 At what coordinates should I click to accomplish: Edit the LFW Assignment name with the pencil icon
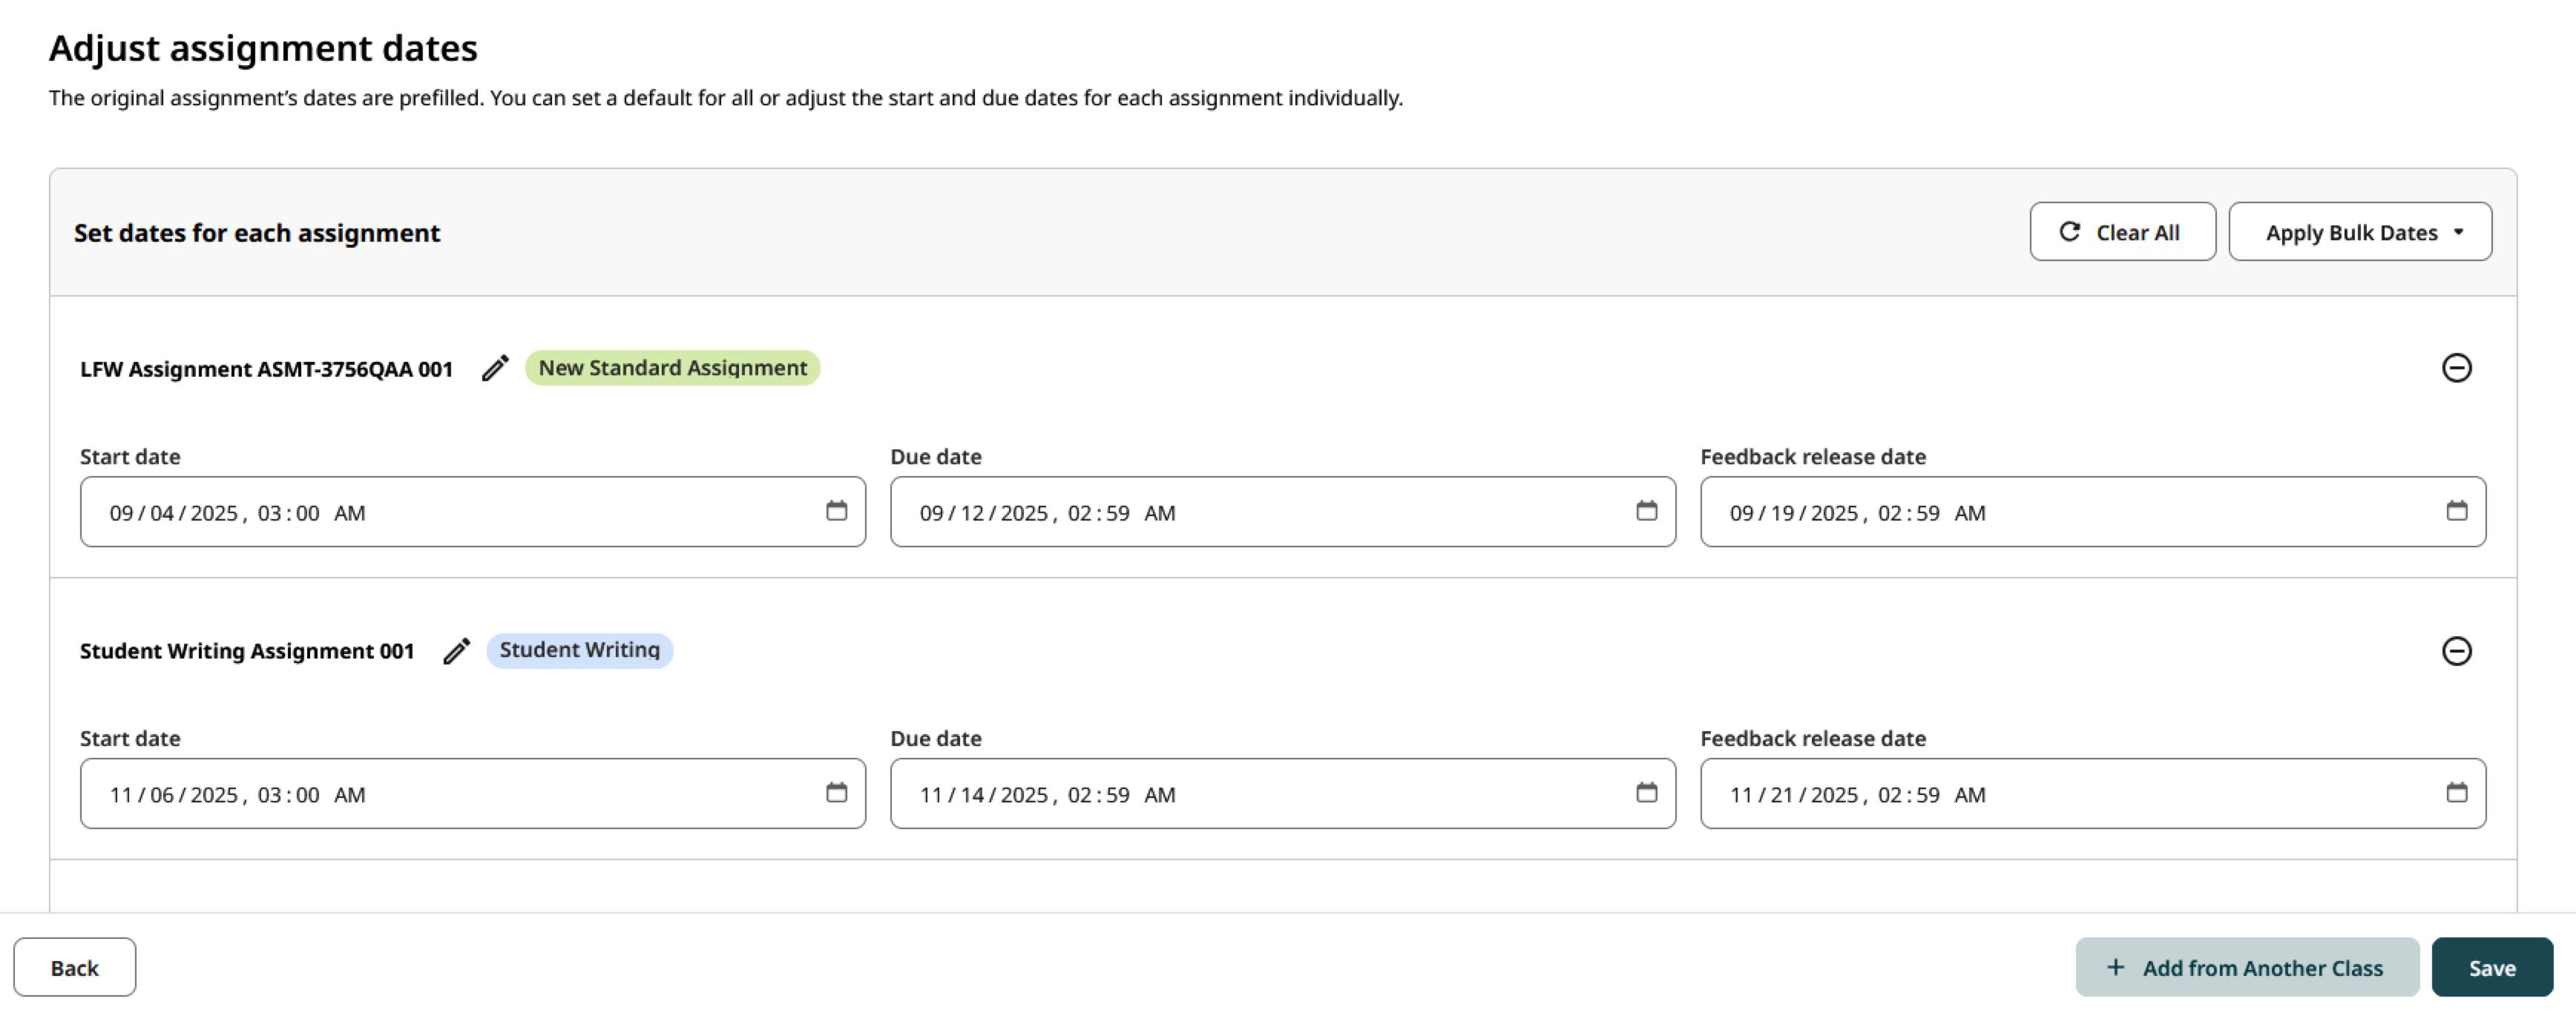(495, 368)
